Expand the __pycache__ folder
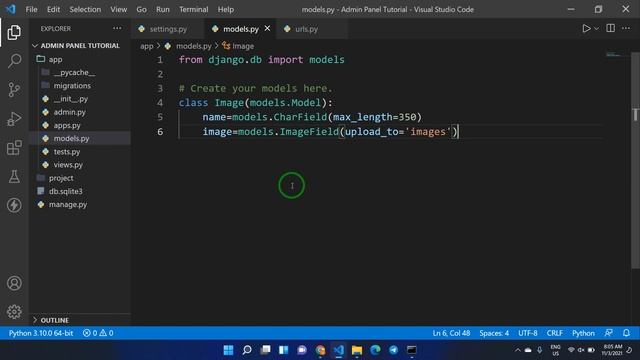The image size is (640, 360). [x=80, y=72]
